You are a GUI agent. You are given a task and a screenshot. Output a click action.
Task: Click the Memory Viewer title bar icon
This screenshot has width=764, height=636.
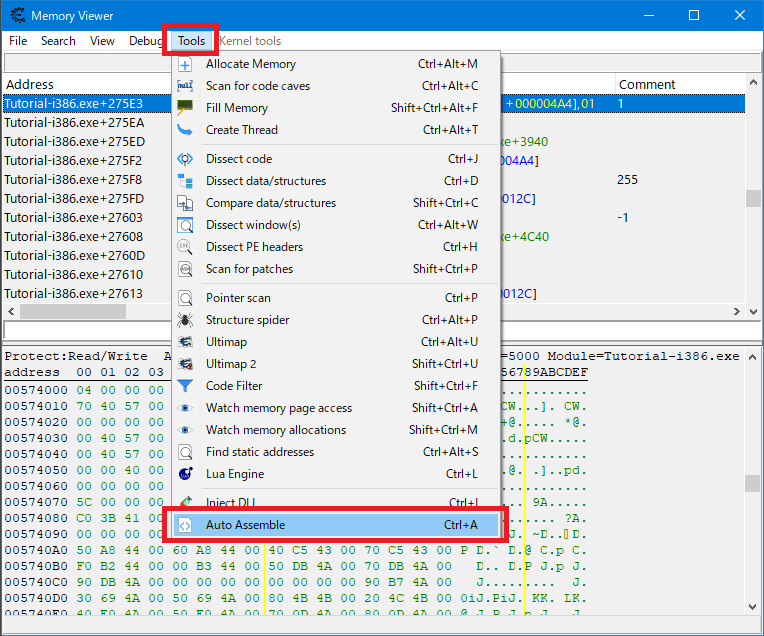point(18,16)
